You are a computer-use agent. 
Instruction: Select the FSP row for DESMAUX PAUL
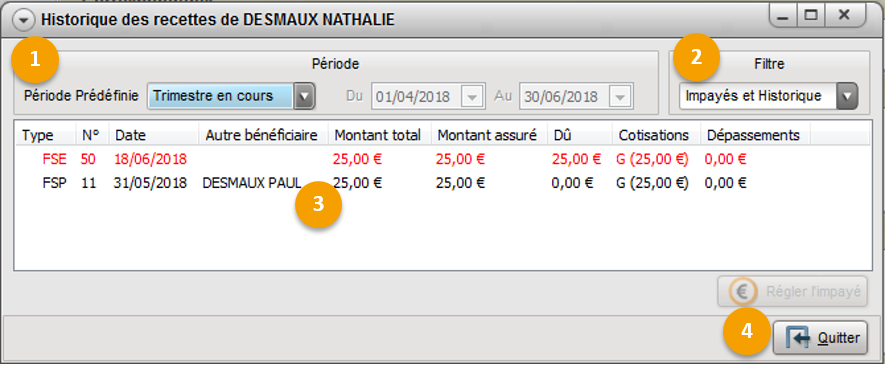pos(442,183)
